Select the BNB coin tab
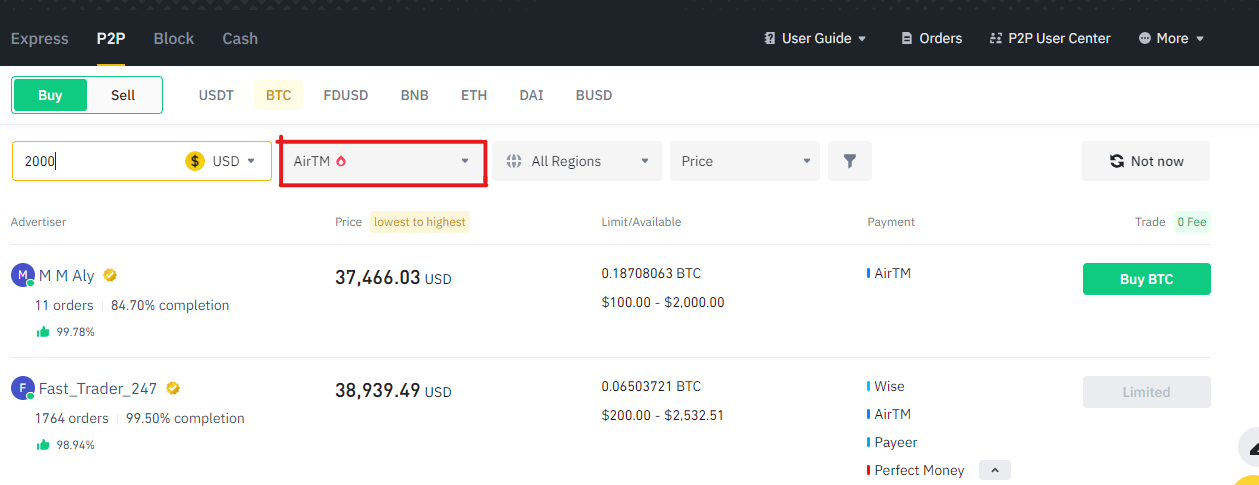 pos(415,95)
